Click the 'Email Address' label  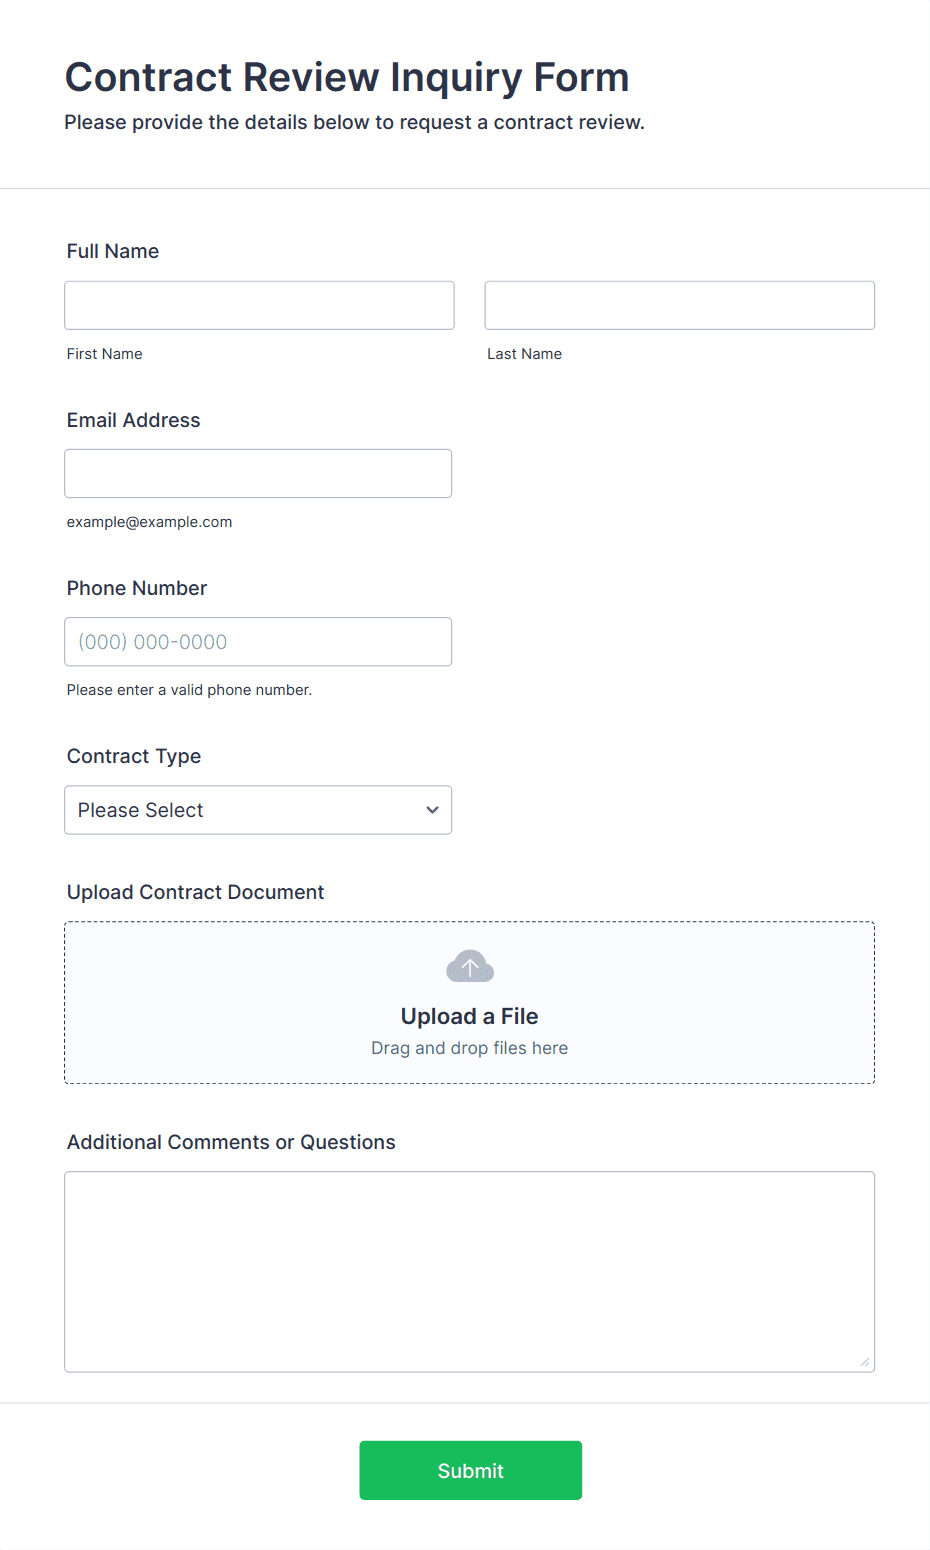coord(133,420)
